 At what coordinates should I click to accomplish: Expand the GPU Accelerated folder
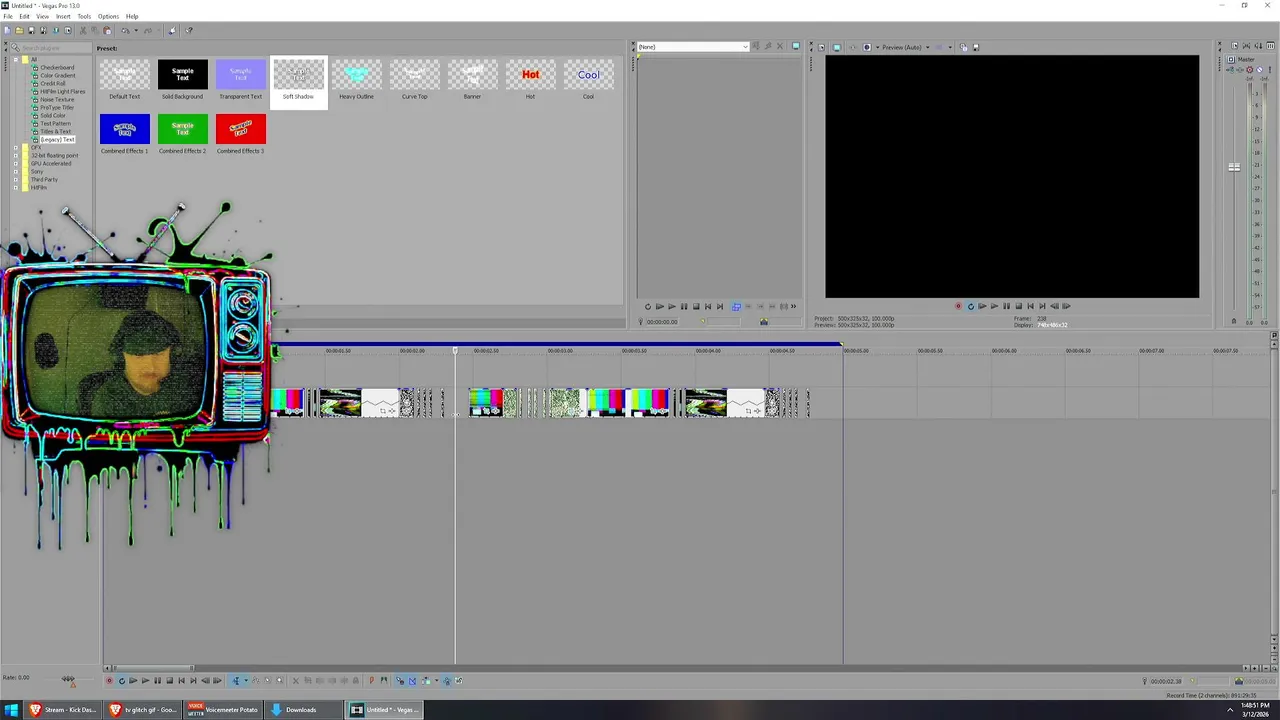pyautogui.click(x=15, y=164)
